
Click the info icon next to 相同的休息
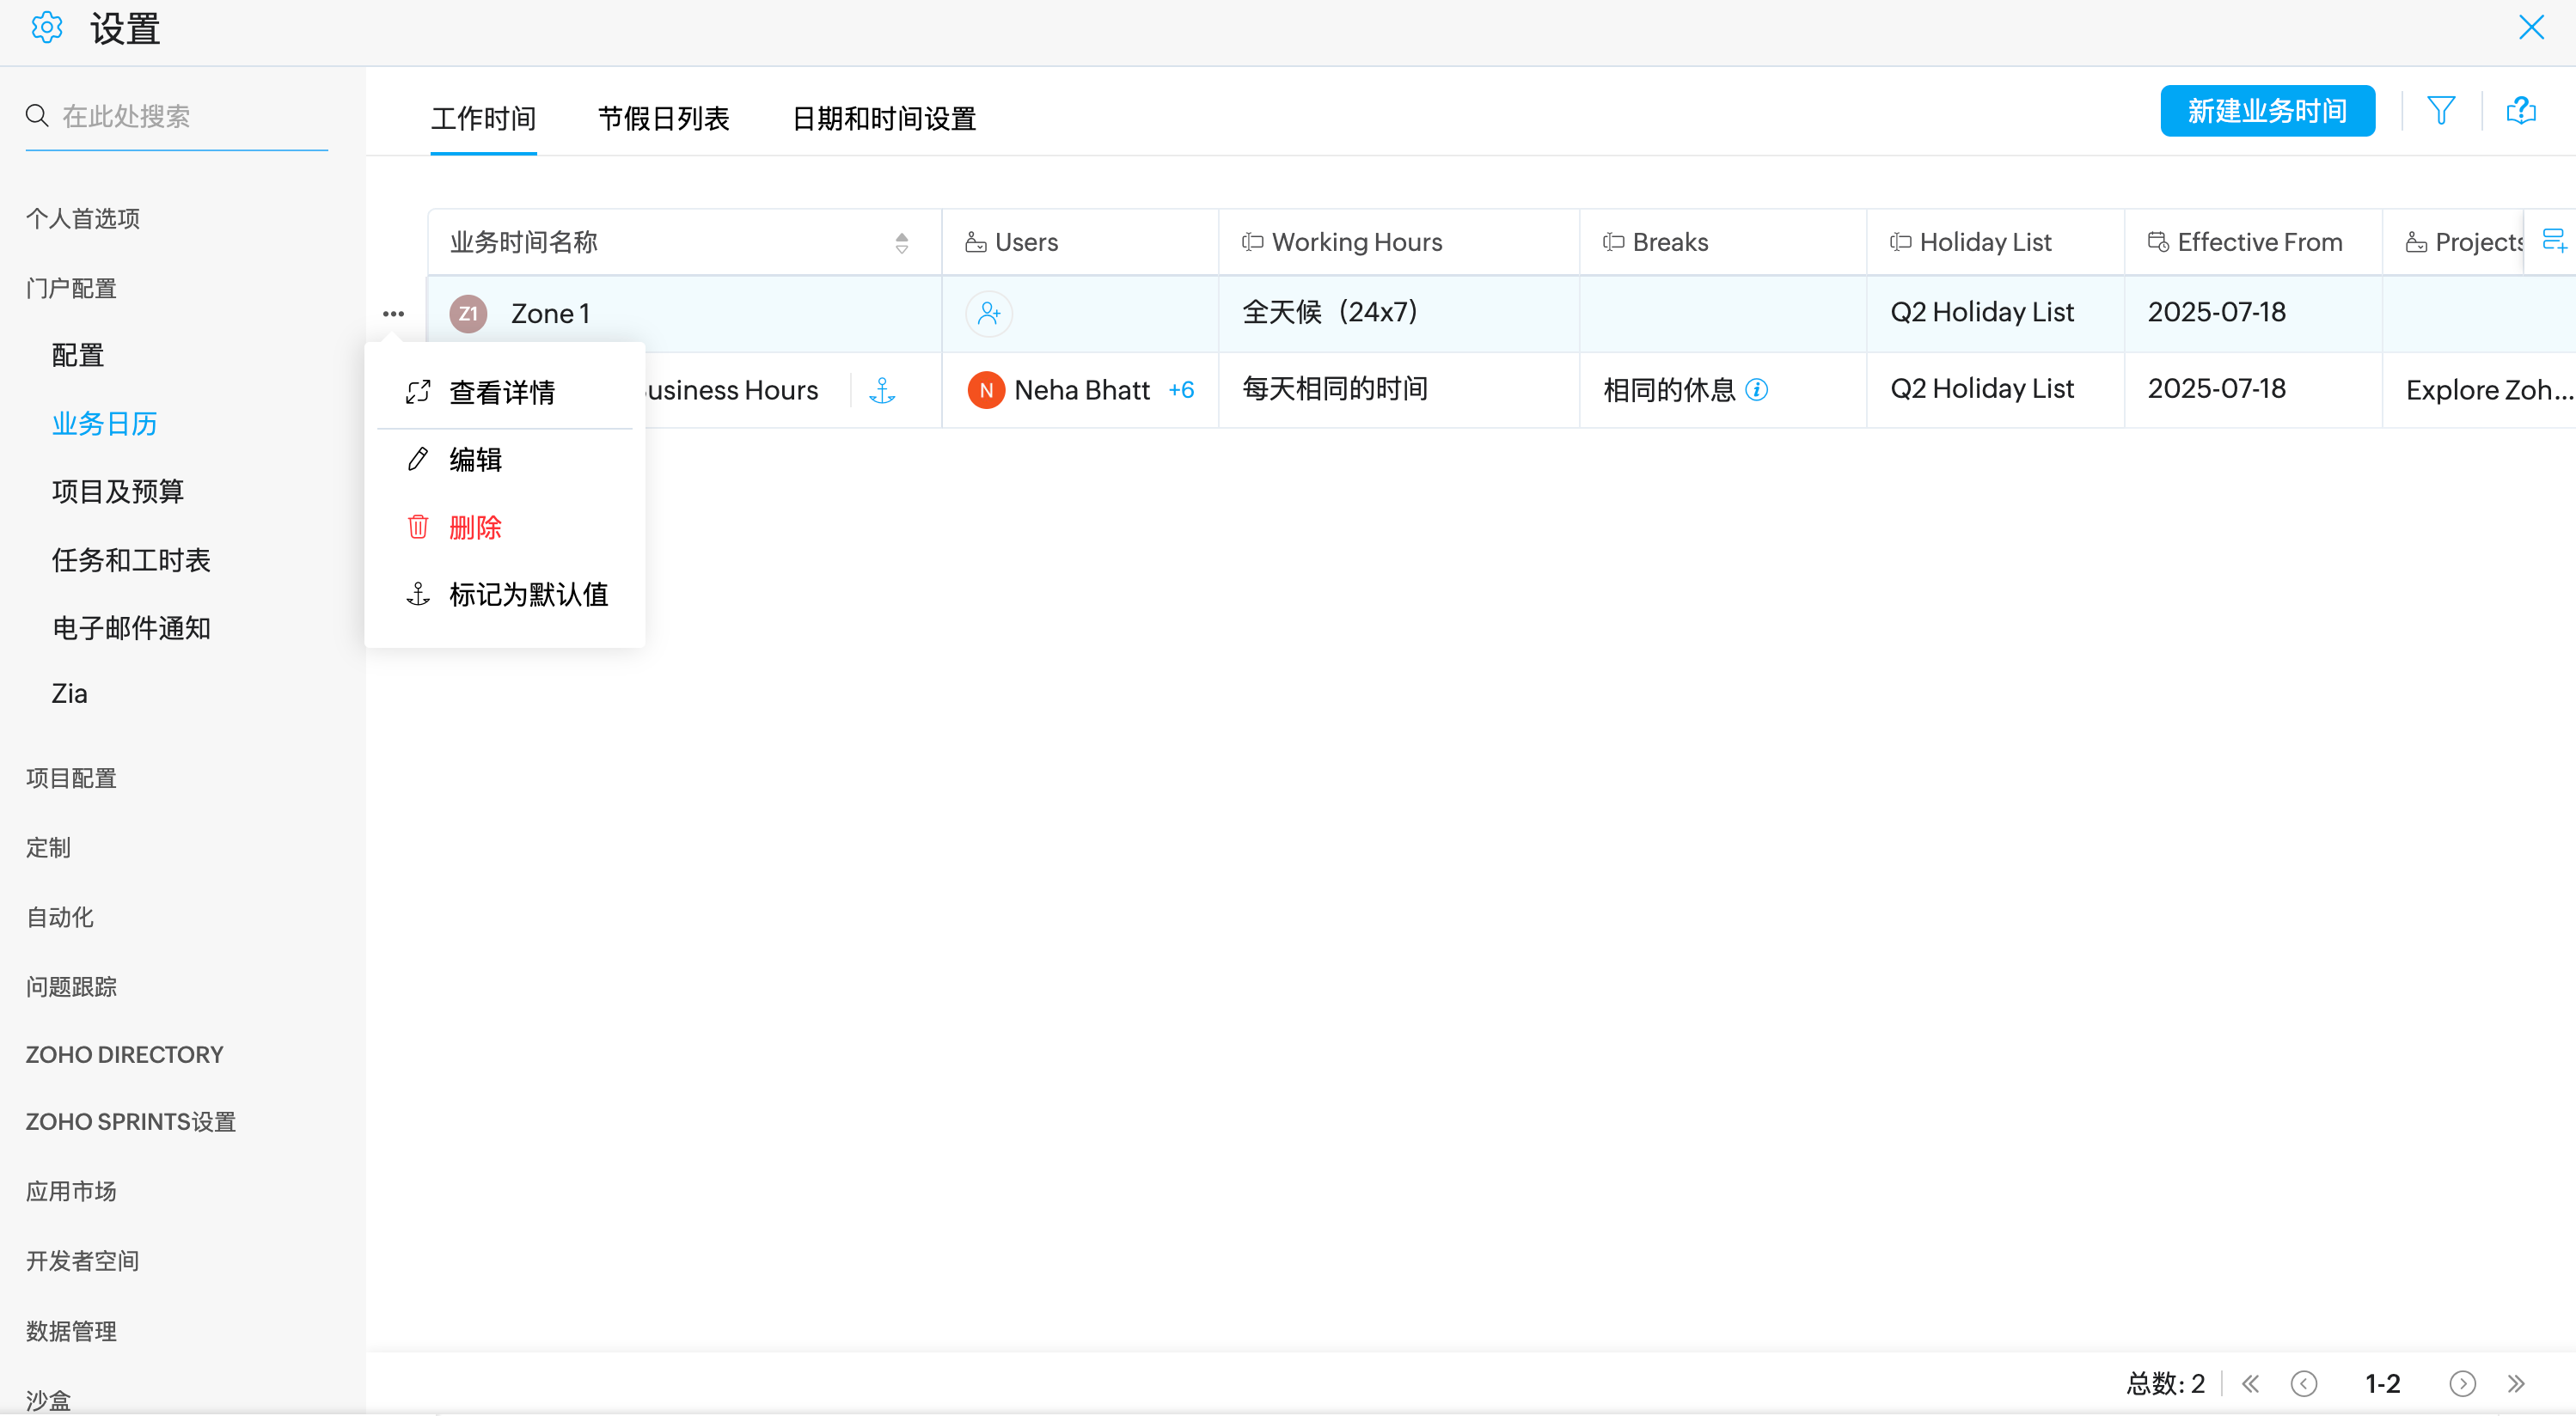point(1756,389)
